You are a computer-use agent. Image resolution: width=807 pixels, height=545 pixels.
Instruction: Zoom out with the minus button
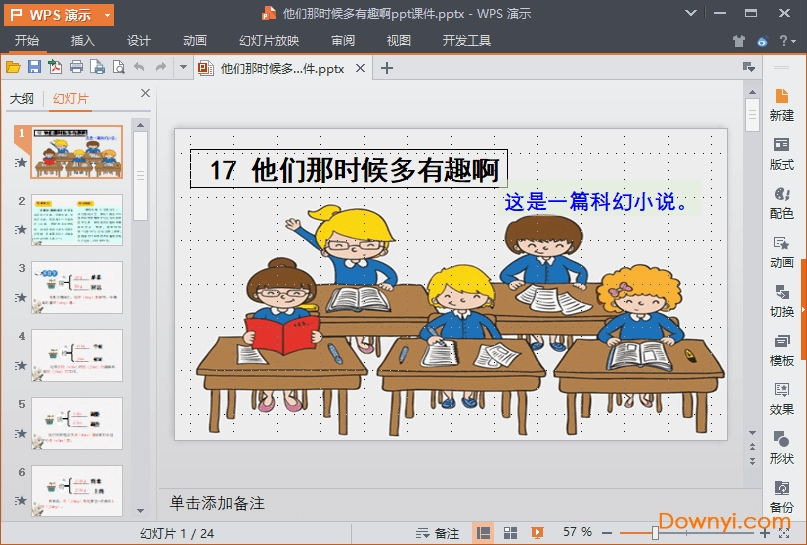point(607,534)
